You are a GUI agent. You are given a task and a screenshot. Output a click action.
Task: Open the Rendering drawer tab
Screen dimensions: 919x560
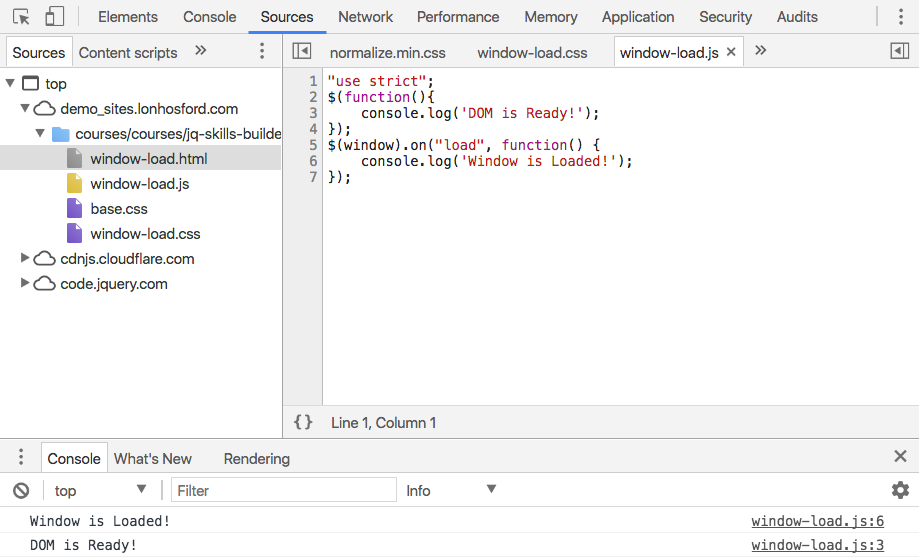pos(257,459)
